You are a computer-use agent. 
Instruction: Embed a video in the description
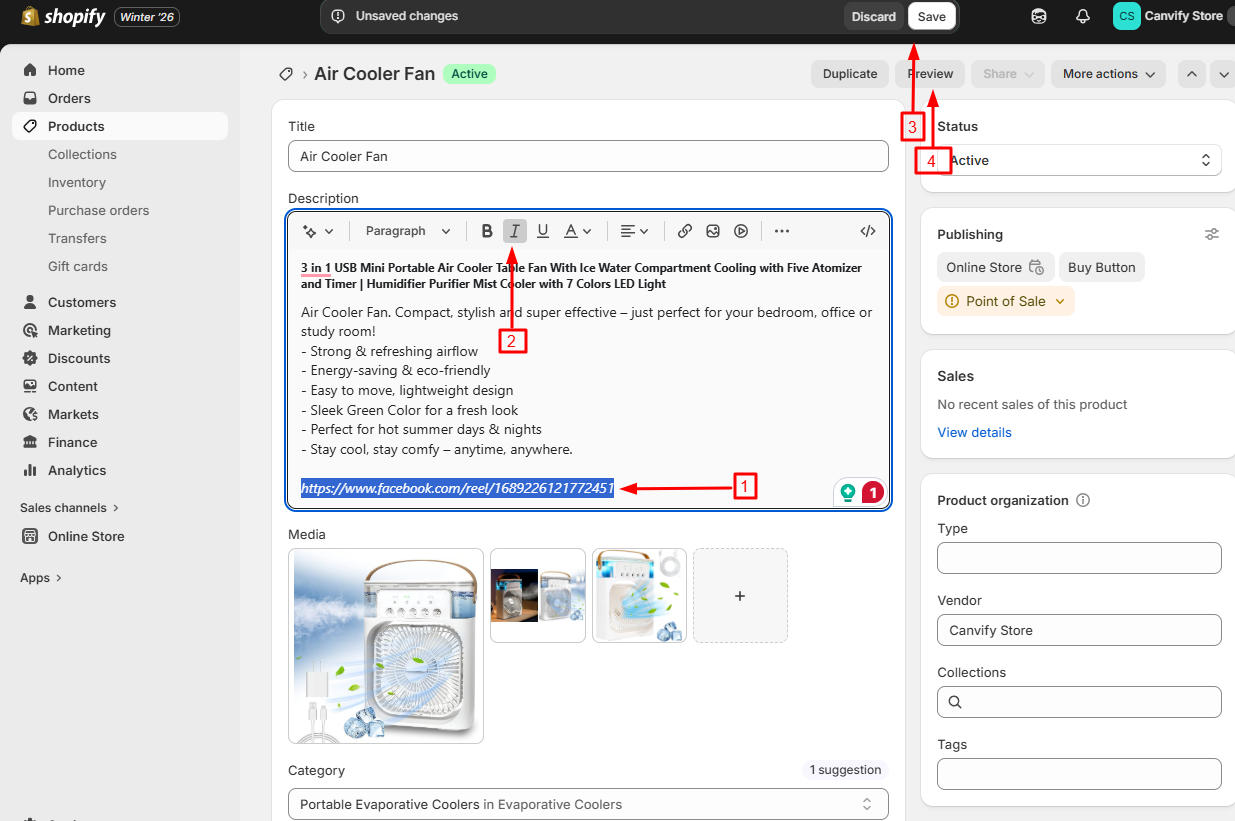point(740,231)
